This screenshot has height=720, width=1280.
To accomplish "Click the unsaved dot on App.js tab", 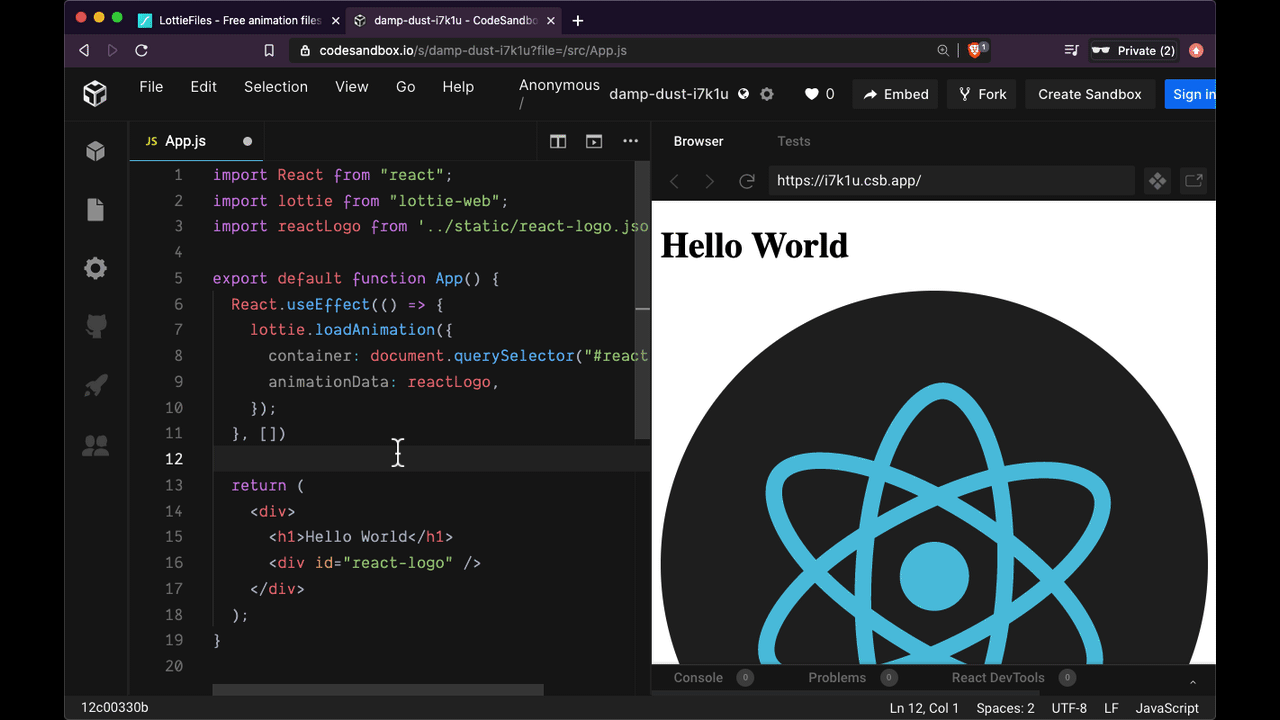I will click(x=247, y=141).
